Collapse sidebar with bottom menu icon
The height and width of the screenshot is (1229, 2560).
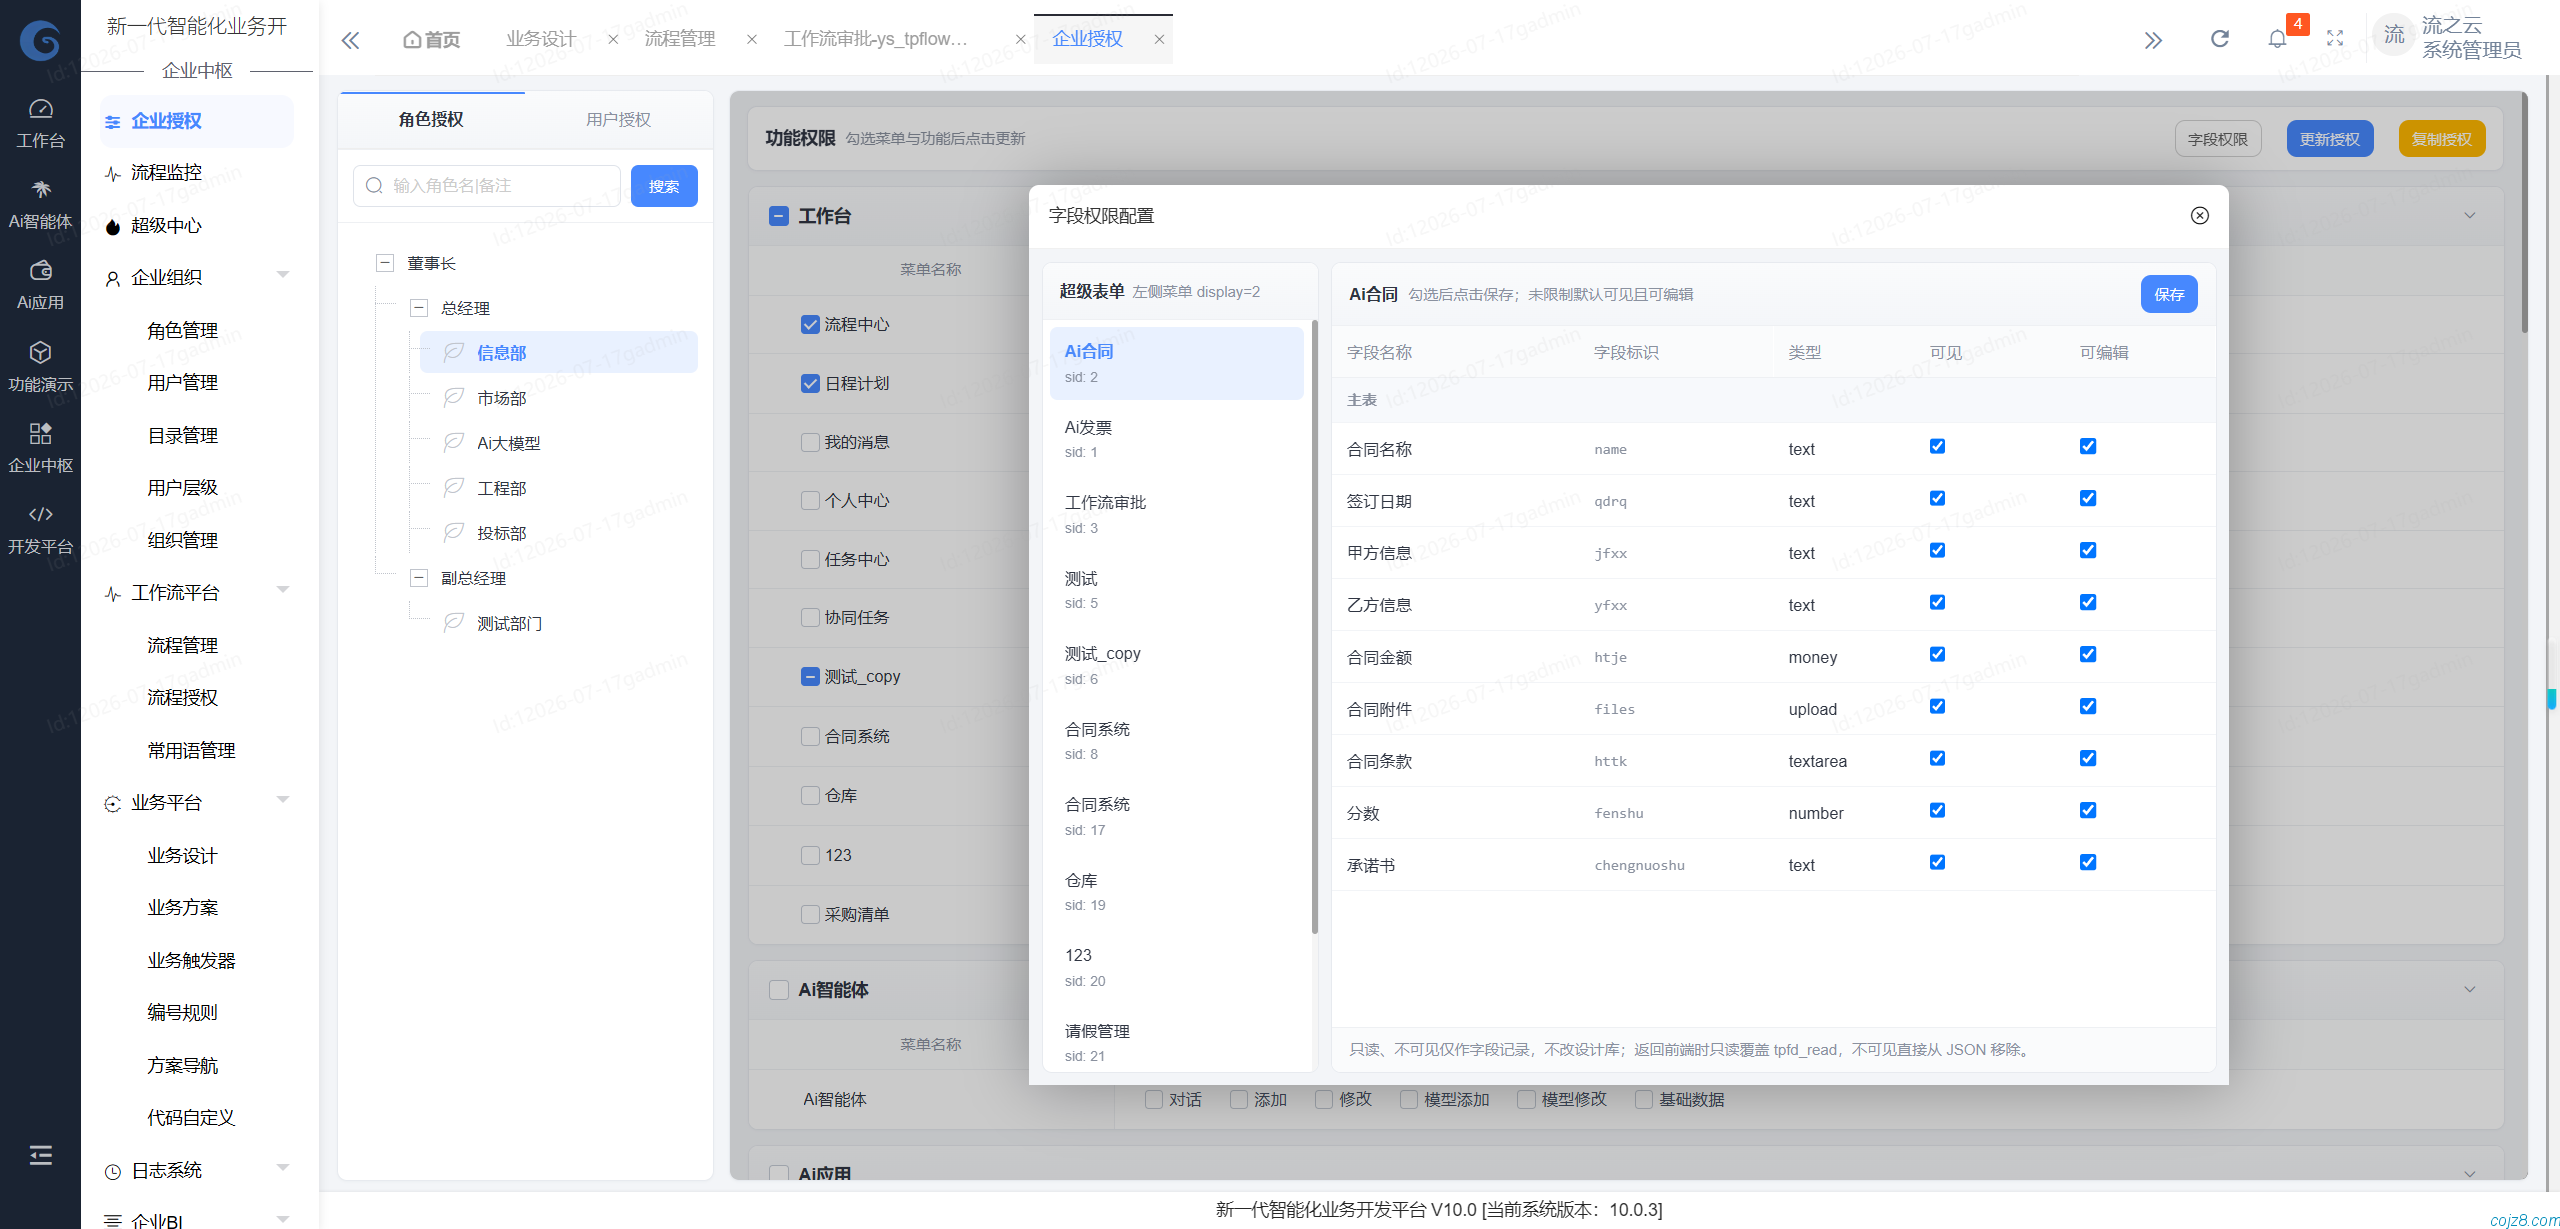(40, 1155)
